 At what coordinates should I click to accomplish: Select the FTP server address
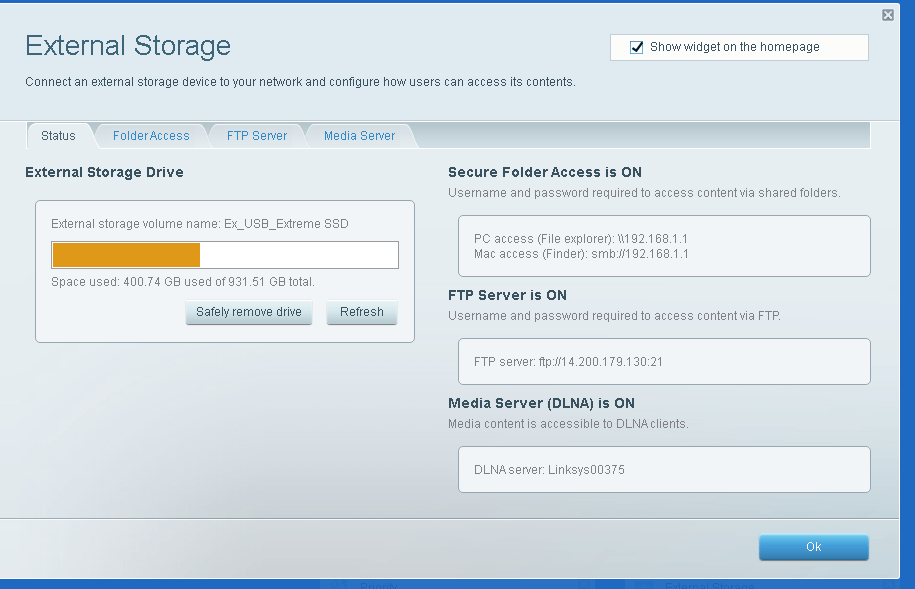point(571,361)
